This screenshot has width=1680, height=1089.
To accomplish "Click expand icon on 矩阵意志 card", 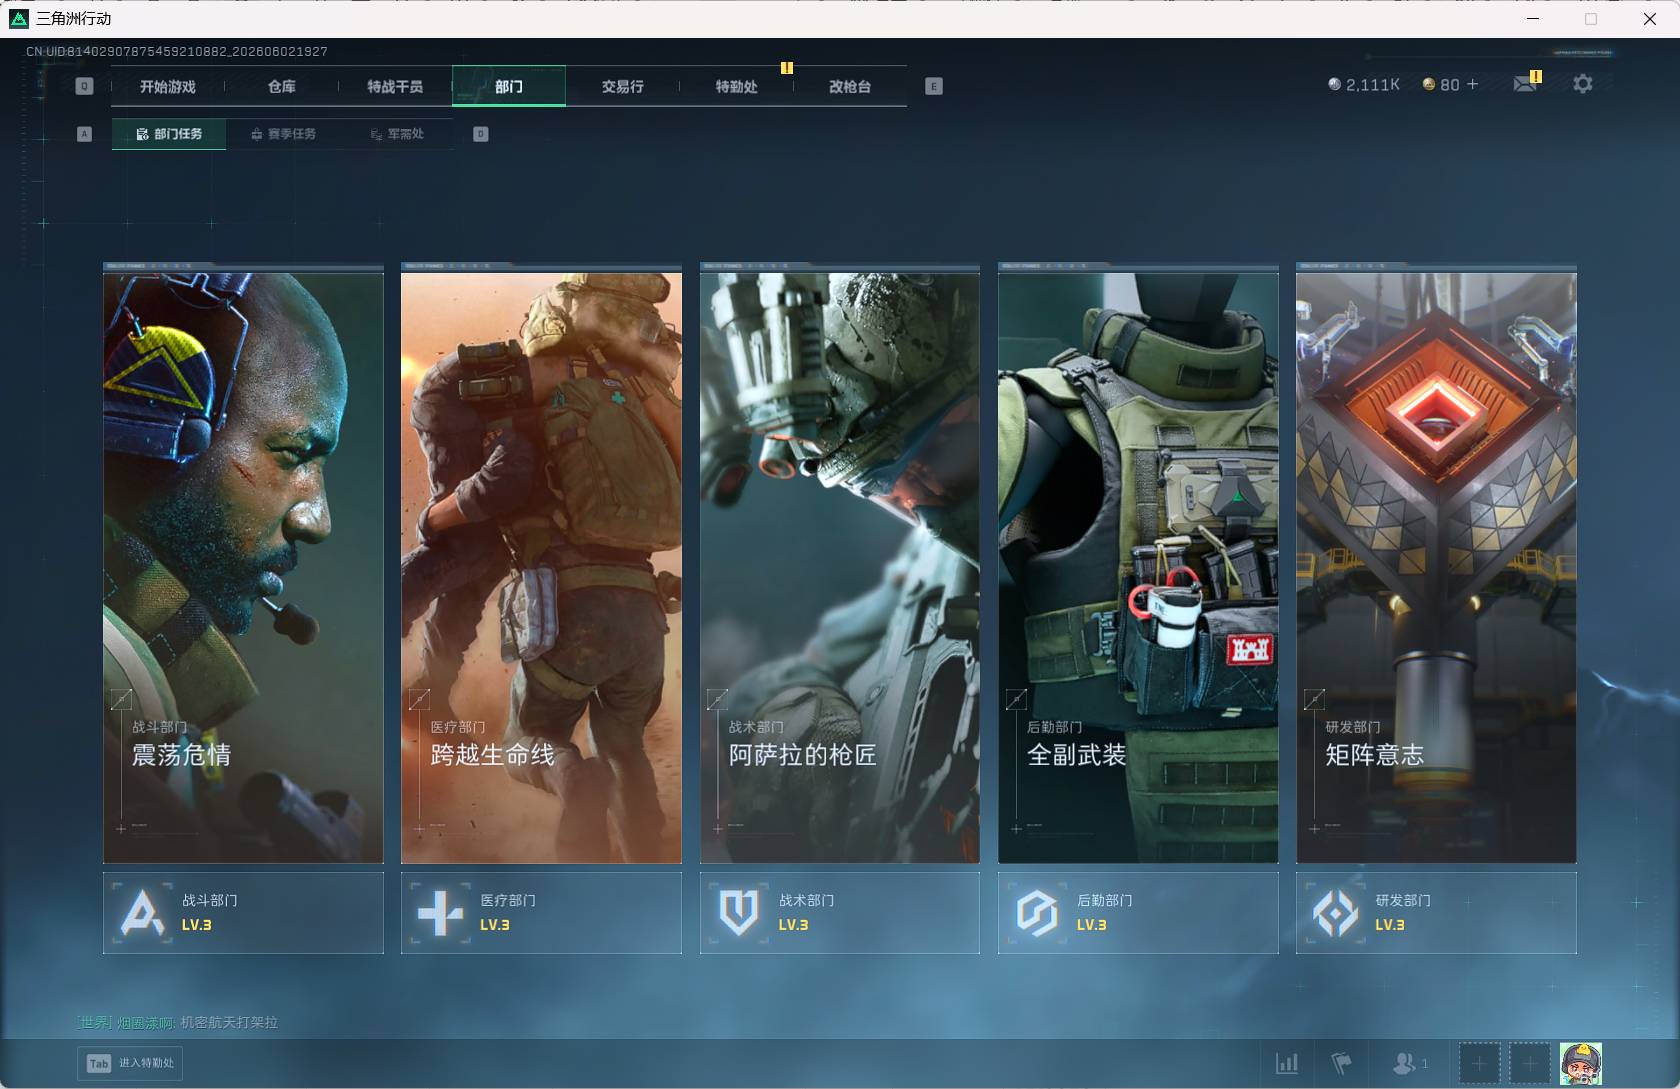I will (x=1314, y=699).
